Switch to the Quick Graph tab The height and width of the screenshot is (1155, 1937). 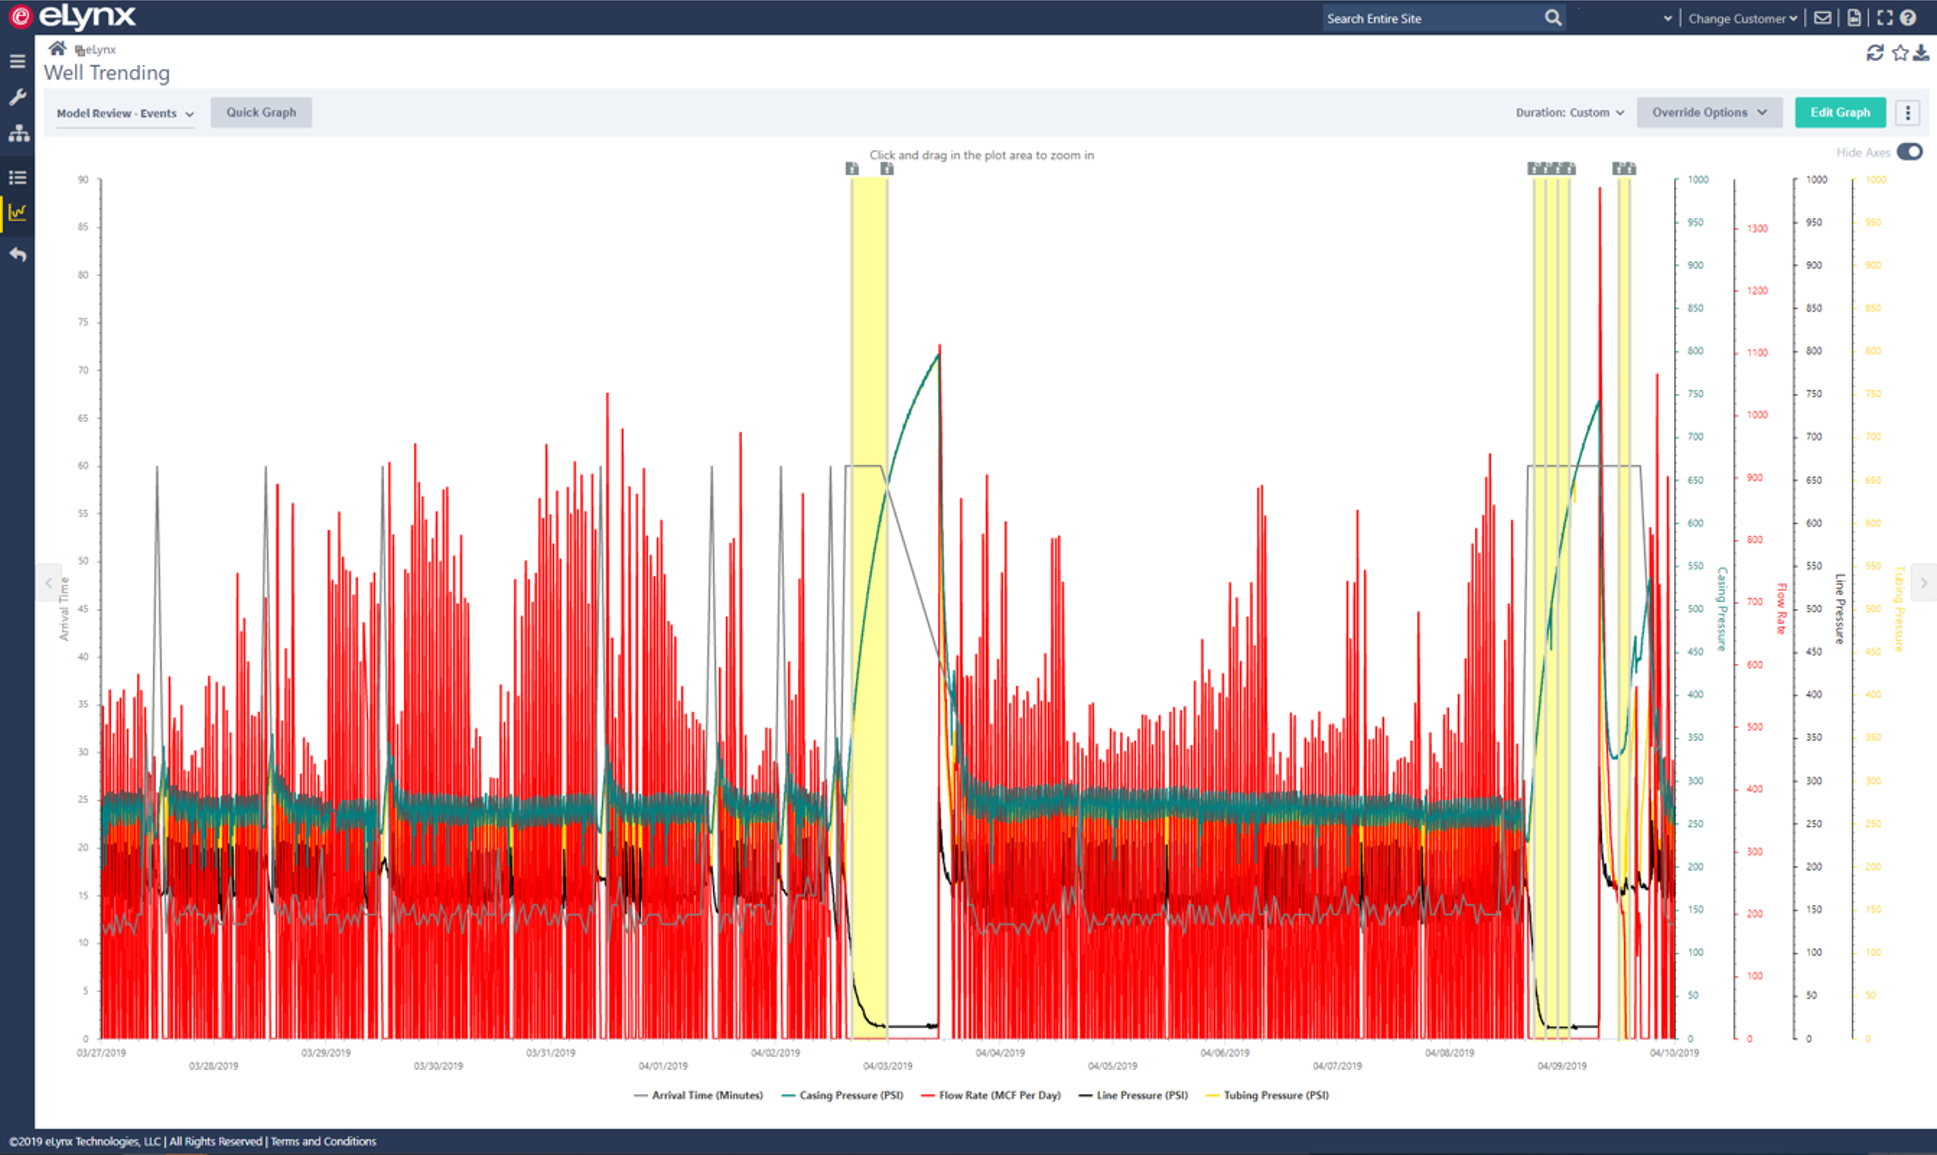point(261,112)
